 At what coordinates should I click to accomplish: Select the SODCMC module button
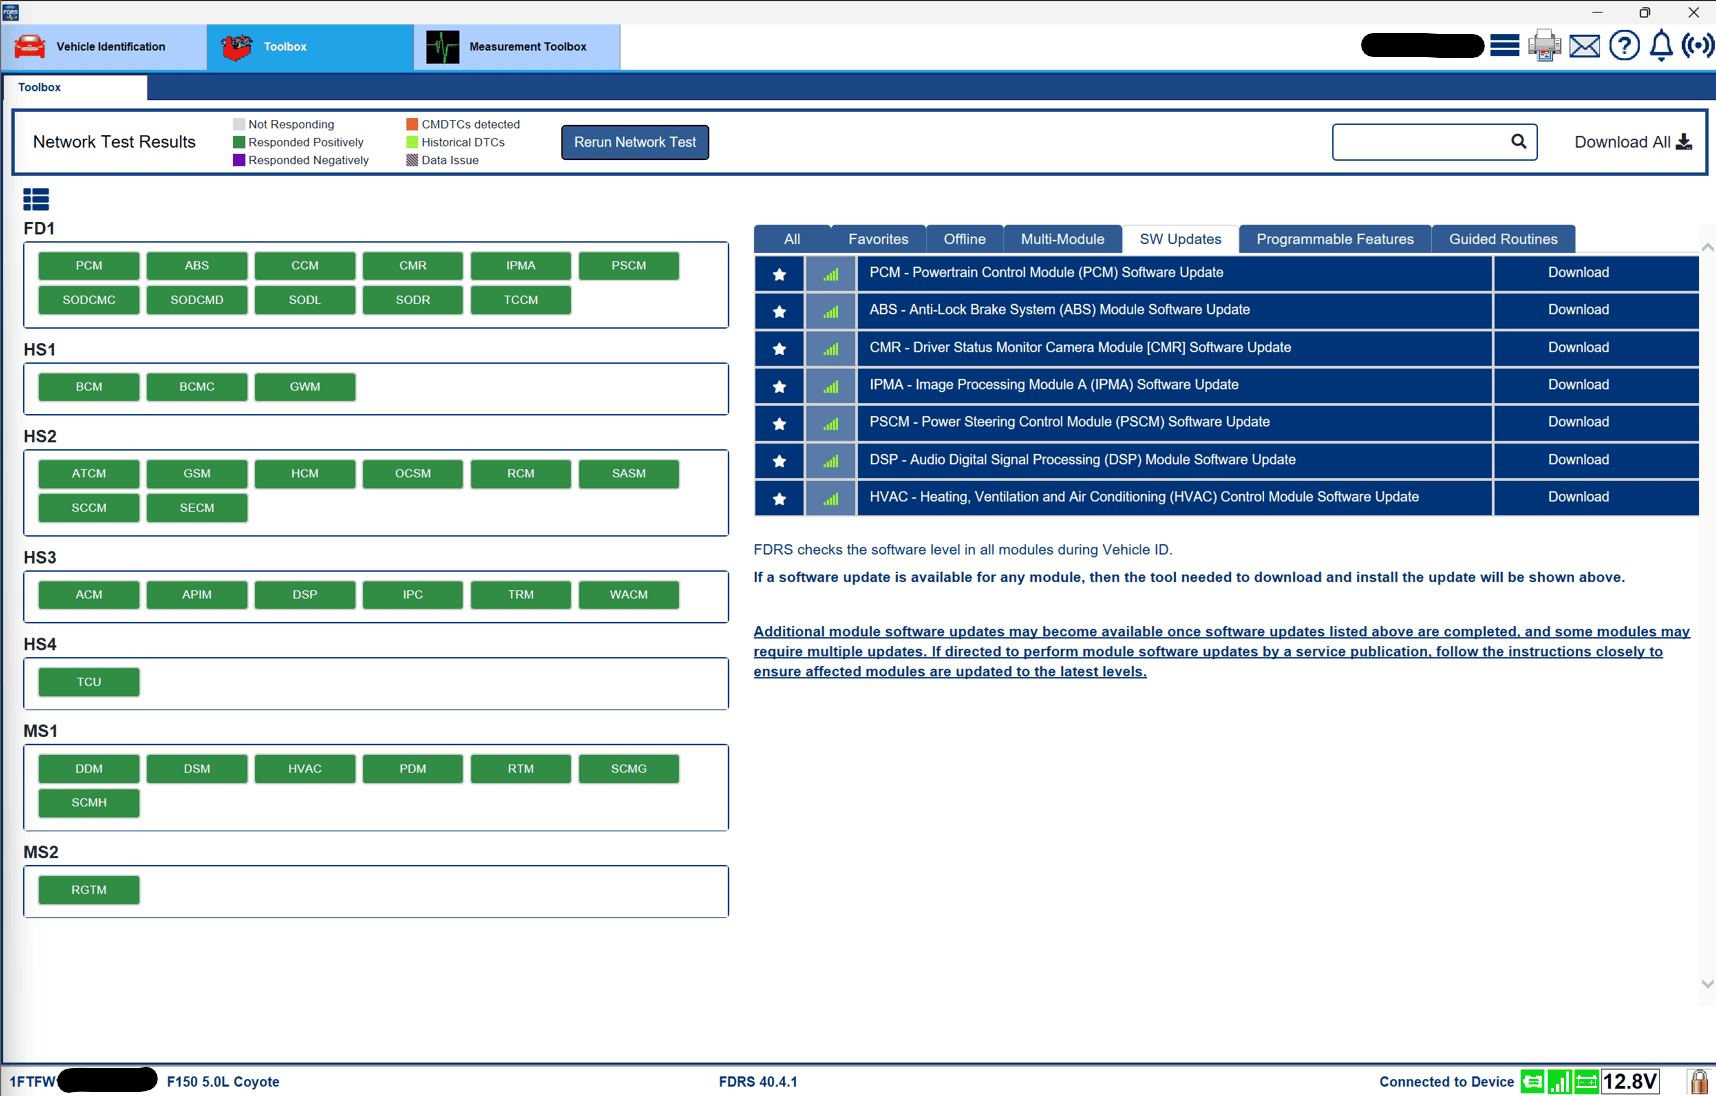click(89, 300)
